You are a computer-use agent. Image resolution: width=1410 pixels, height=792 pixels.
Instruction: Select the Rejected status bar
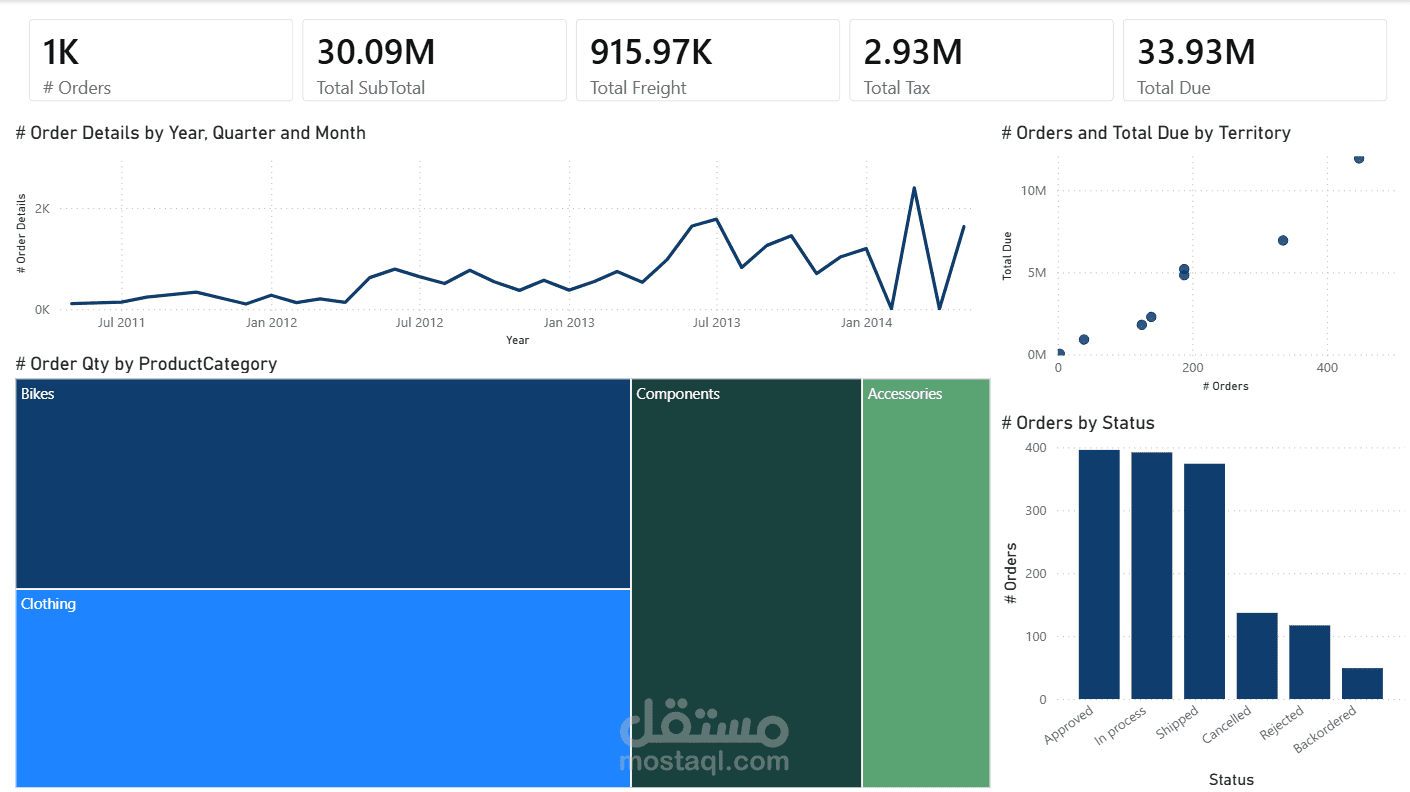(x=1309, y=662)
